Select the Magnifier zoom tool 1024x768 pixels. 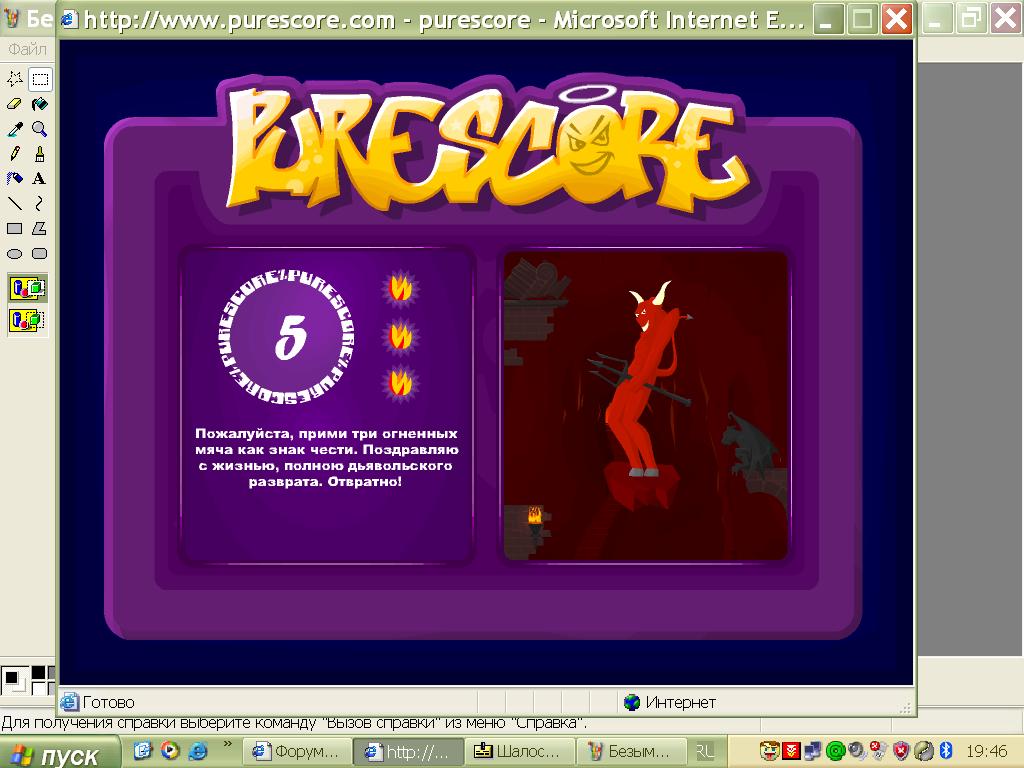[x=40, y=129]
